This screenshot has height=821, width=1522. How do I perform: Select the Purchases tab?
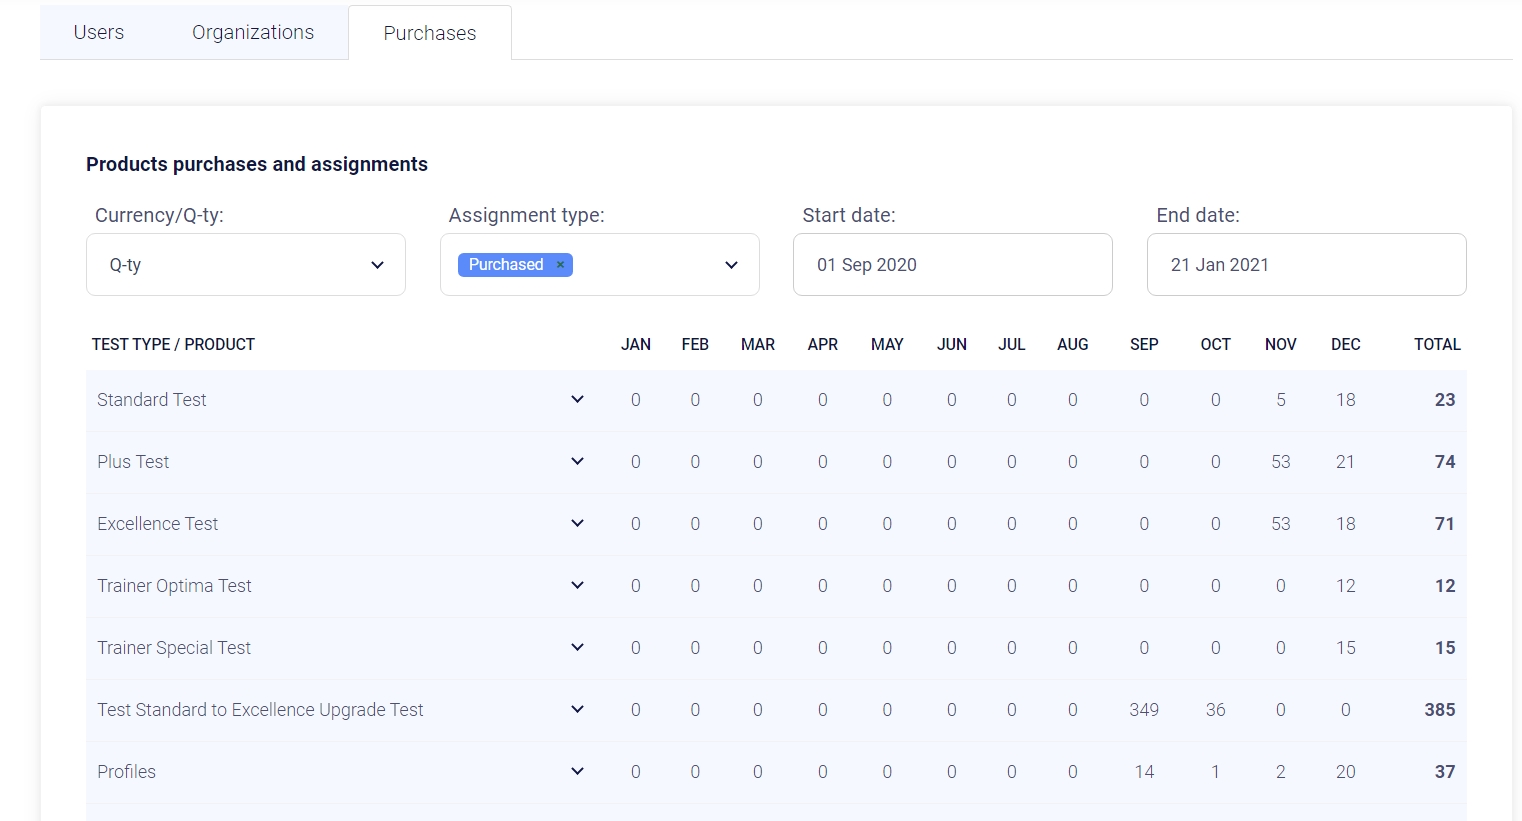pyautogui.click(x=430, y=33)
